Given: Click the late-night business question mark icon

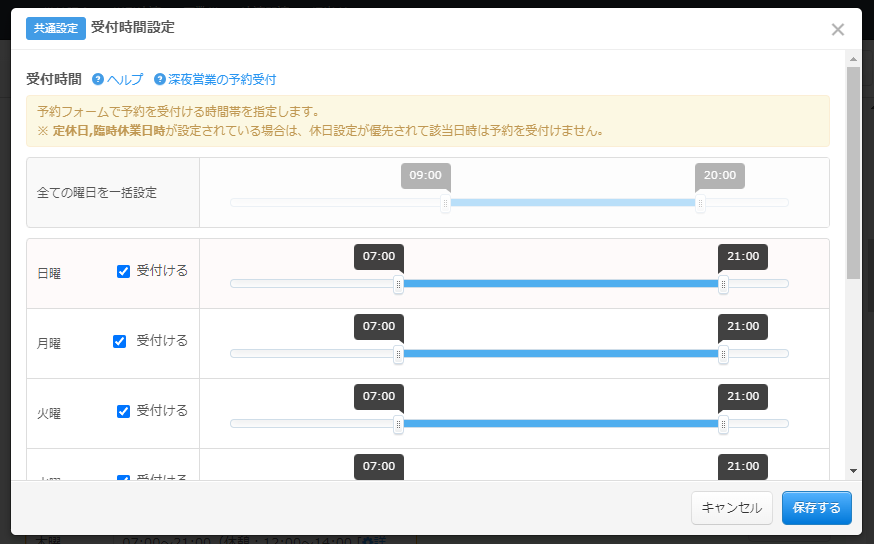Looking at the screenshot, I should 159,79.
